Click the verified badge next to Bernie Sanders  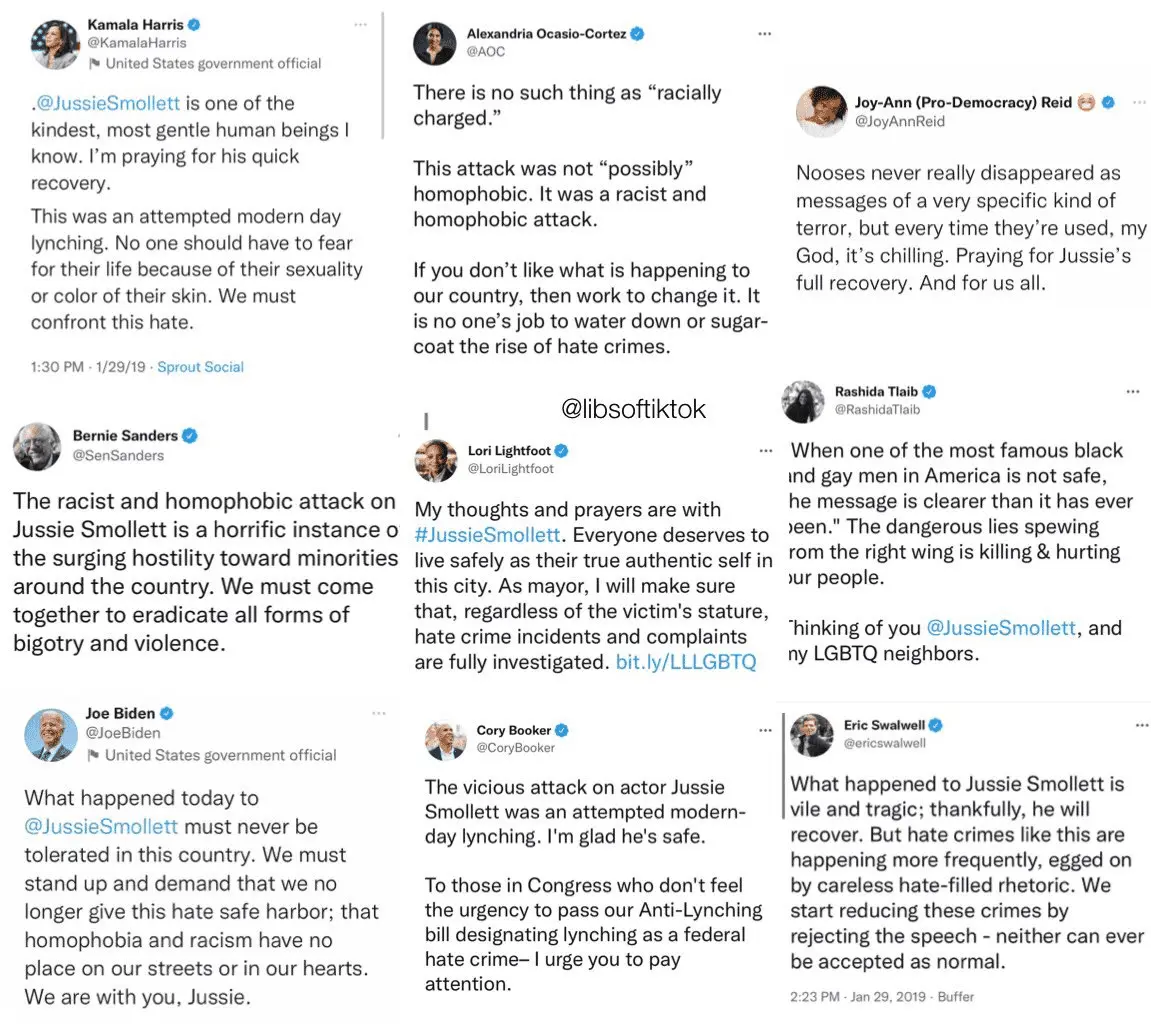[x=189, y=436]
